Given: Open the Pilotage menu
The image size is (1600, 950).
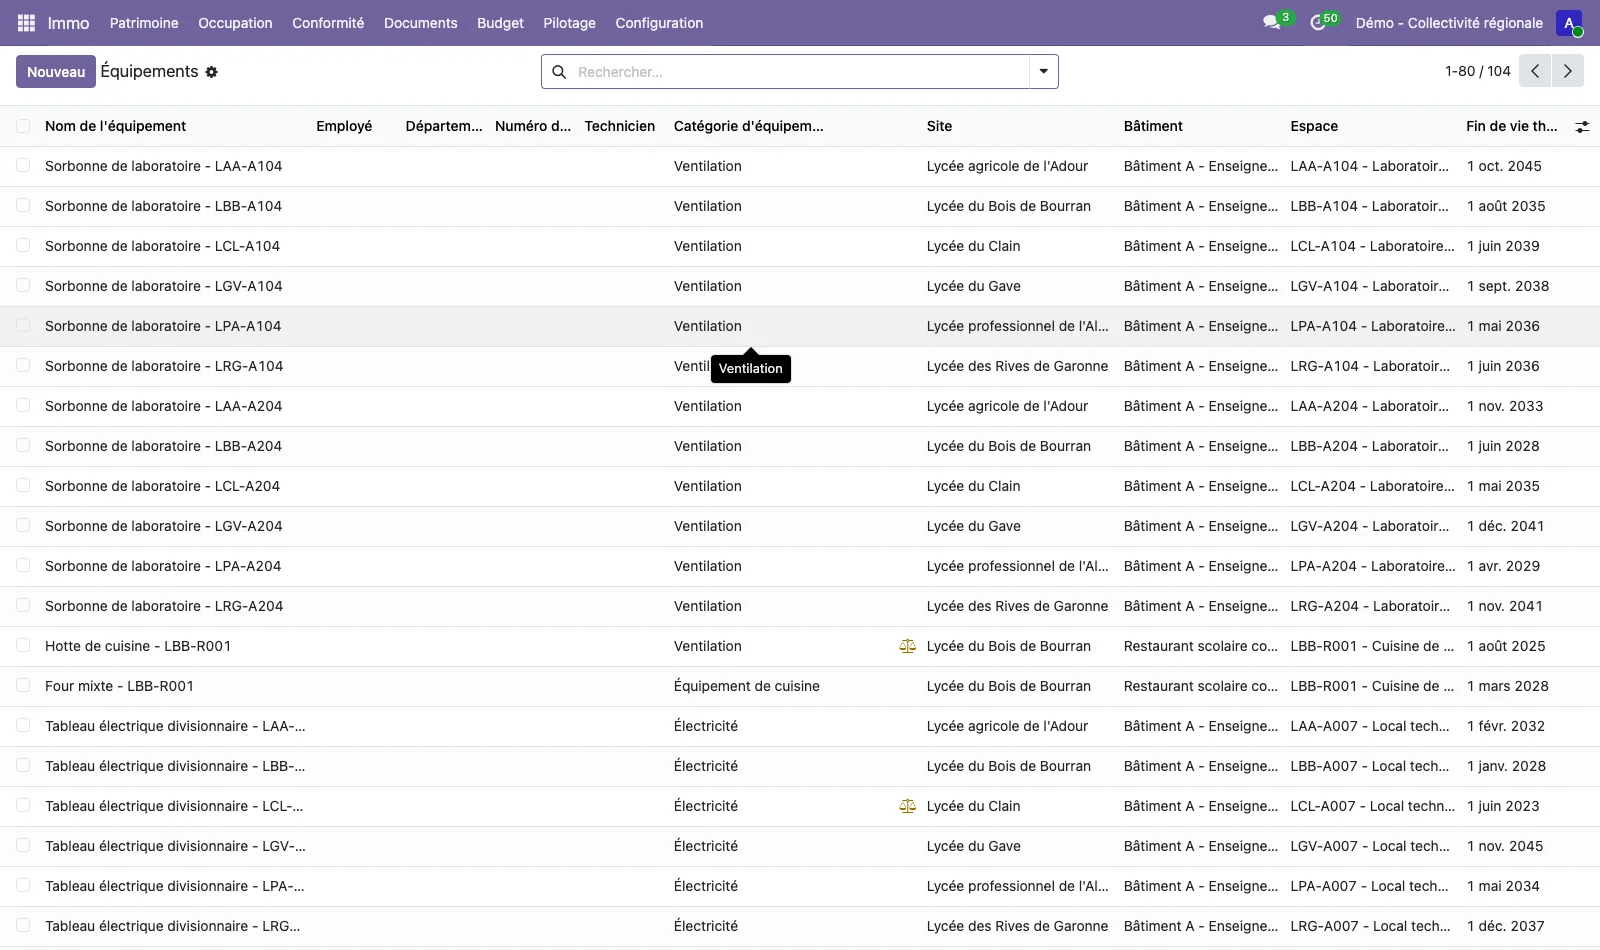Looking at the screenshot, I should pos(569,23).
